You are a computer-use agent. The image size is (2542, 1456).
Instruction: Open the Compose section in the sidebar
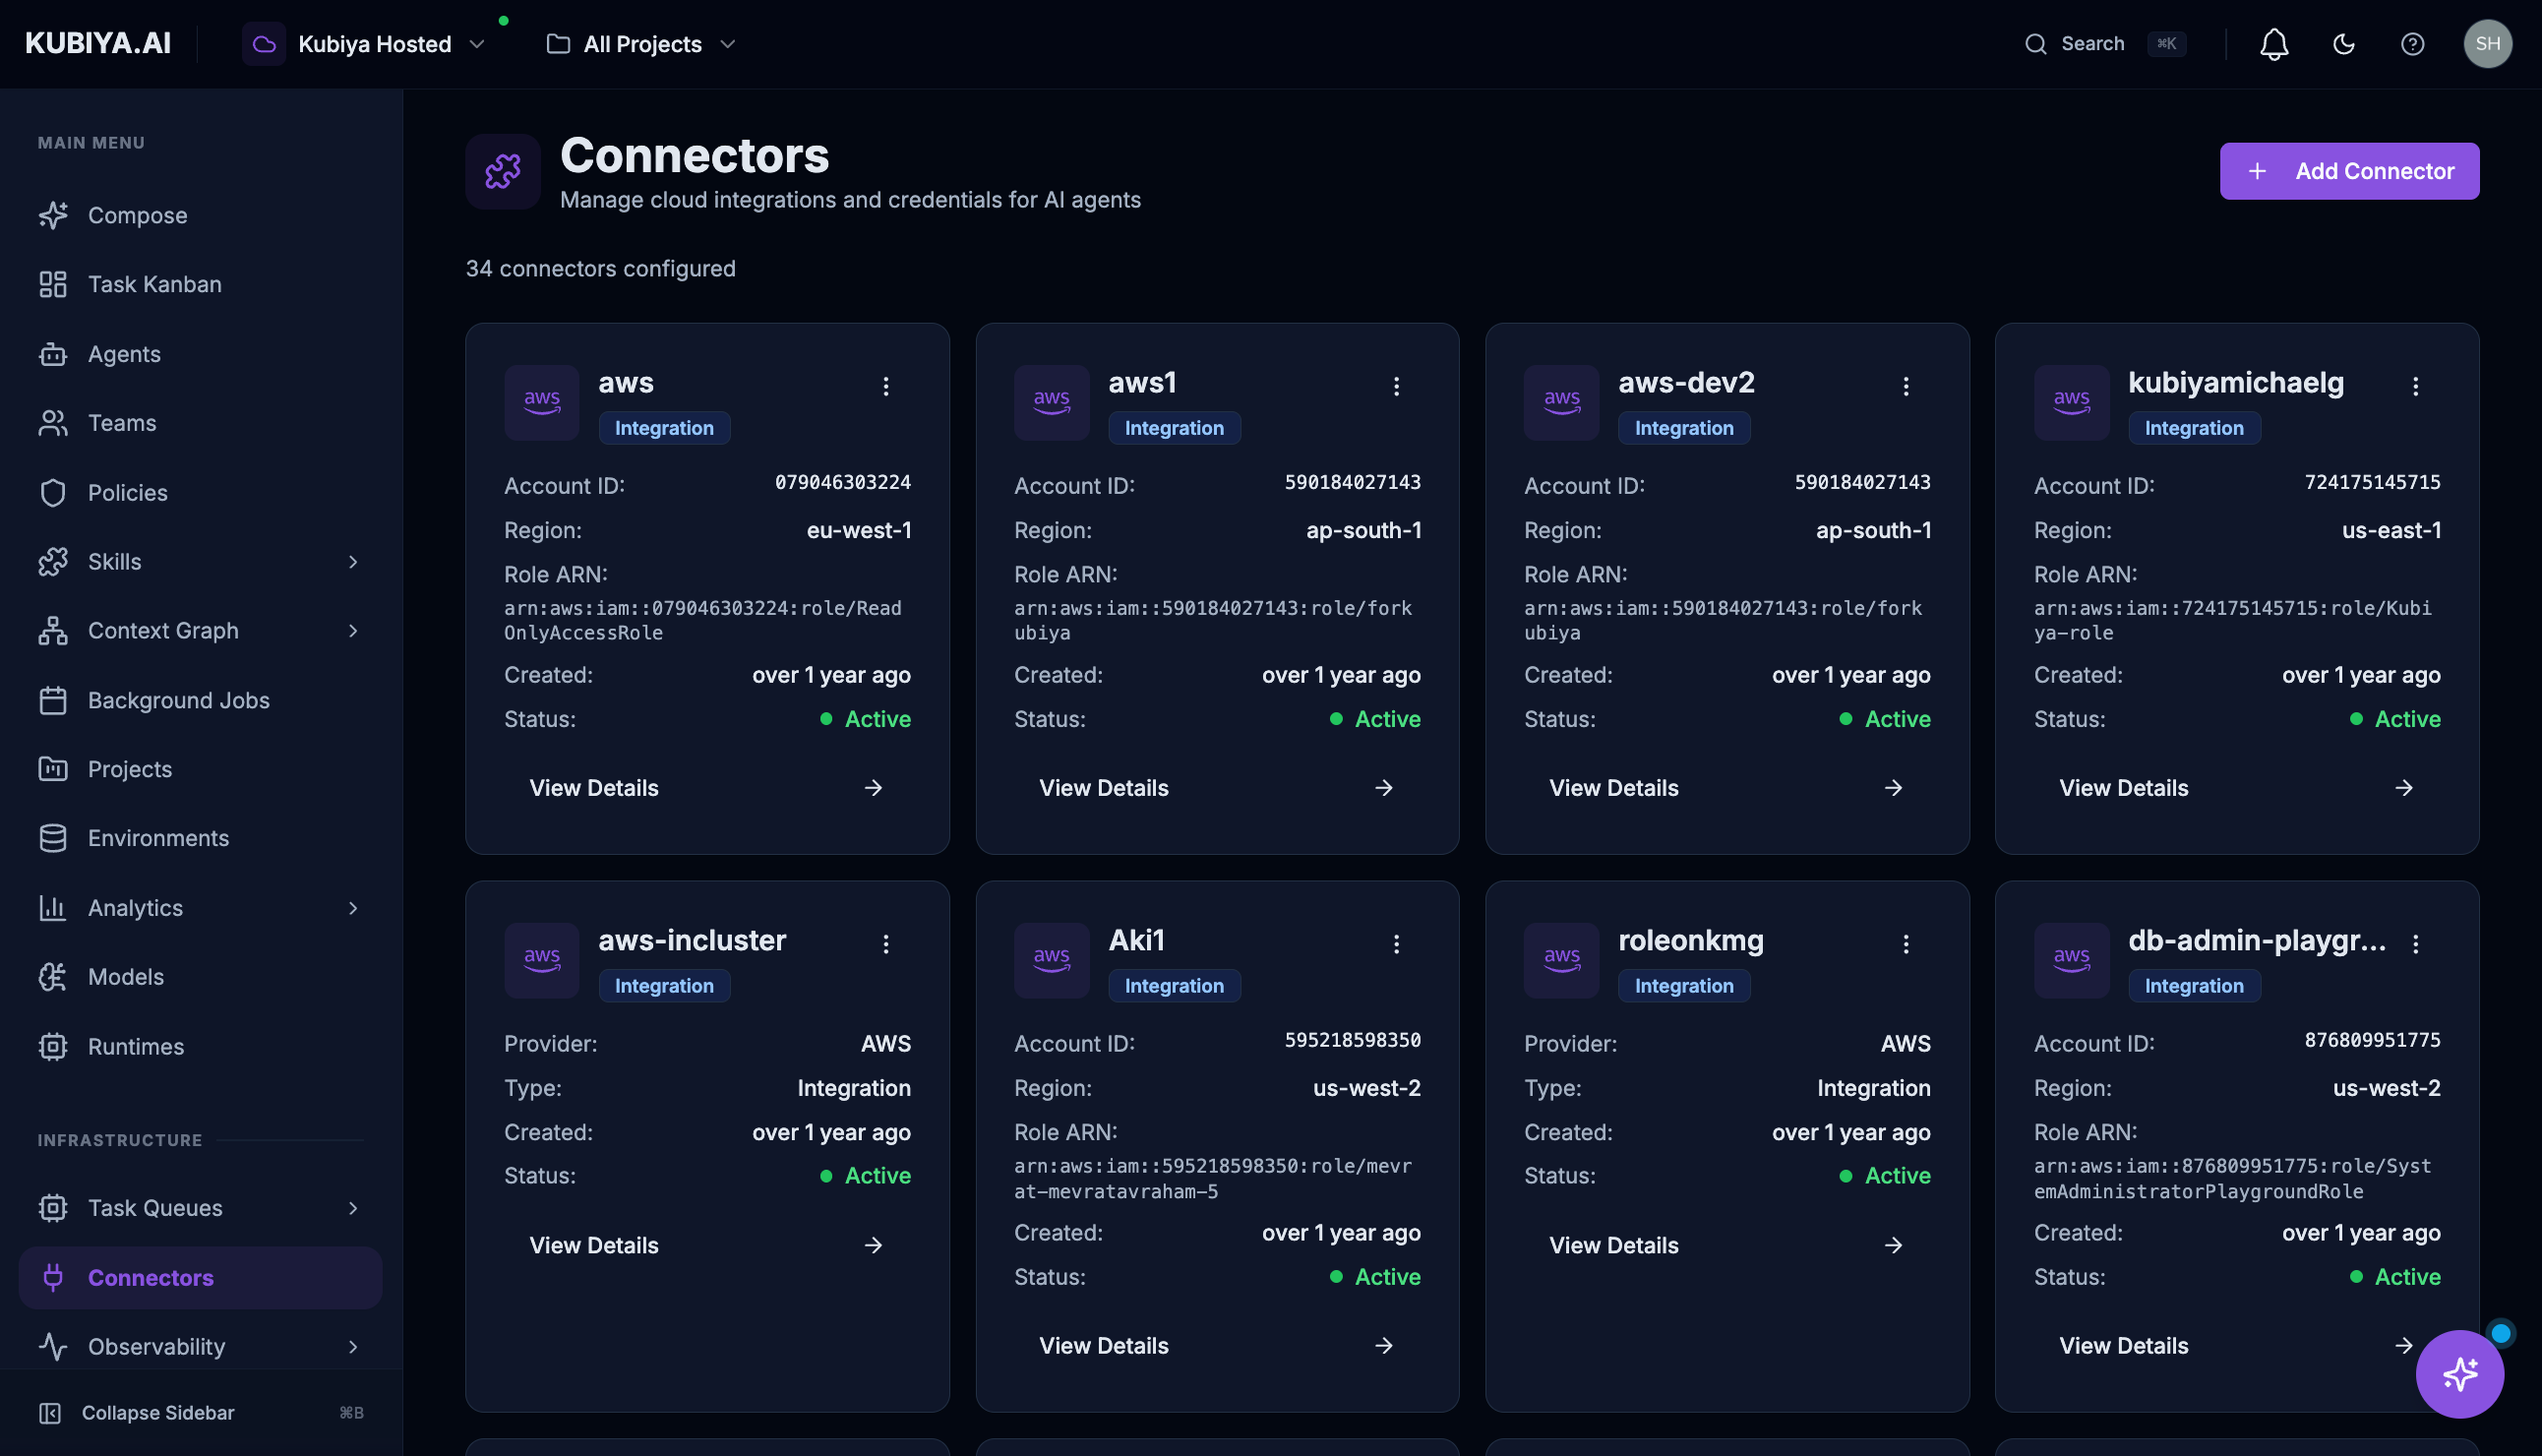click(x=136, y=215)
